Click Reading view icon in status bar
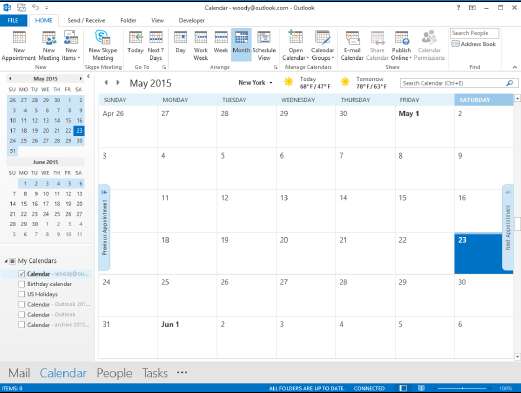Image resolution: width=521 pixels, height=393 pixels. 421,388
